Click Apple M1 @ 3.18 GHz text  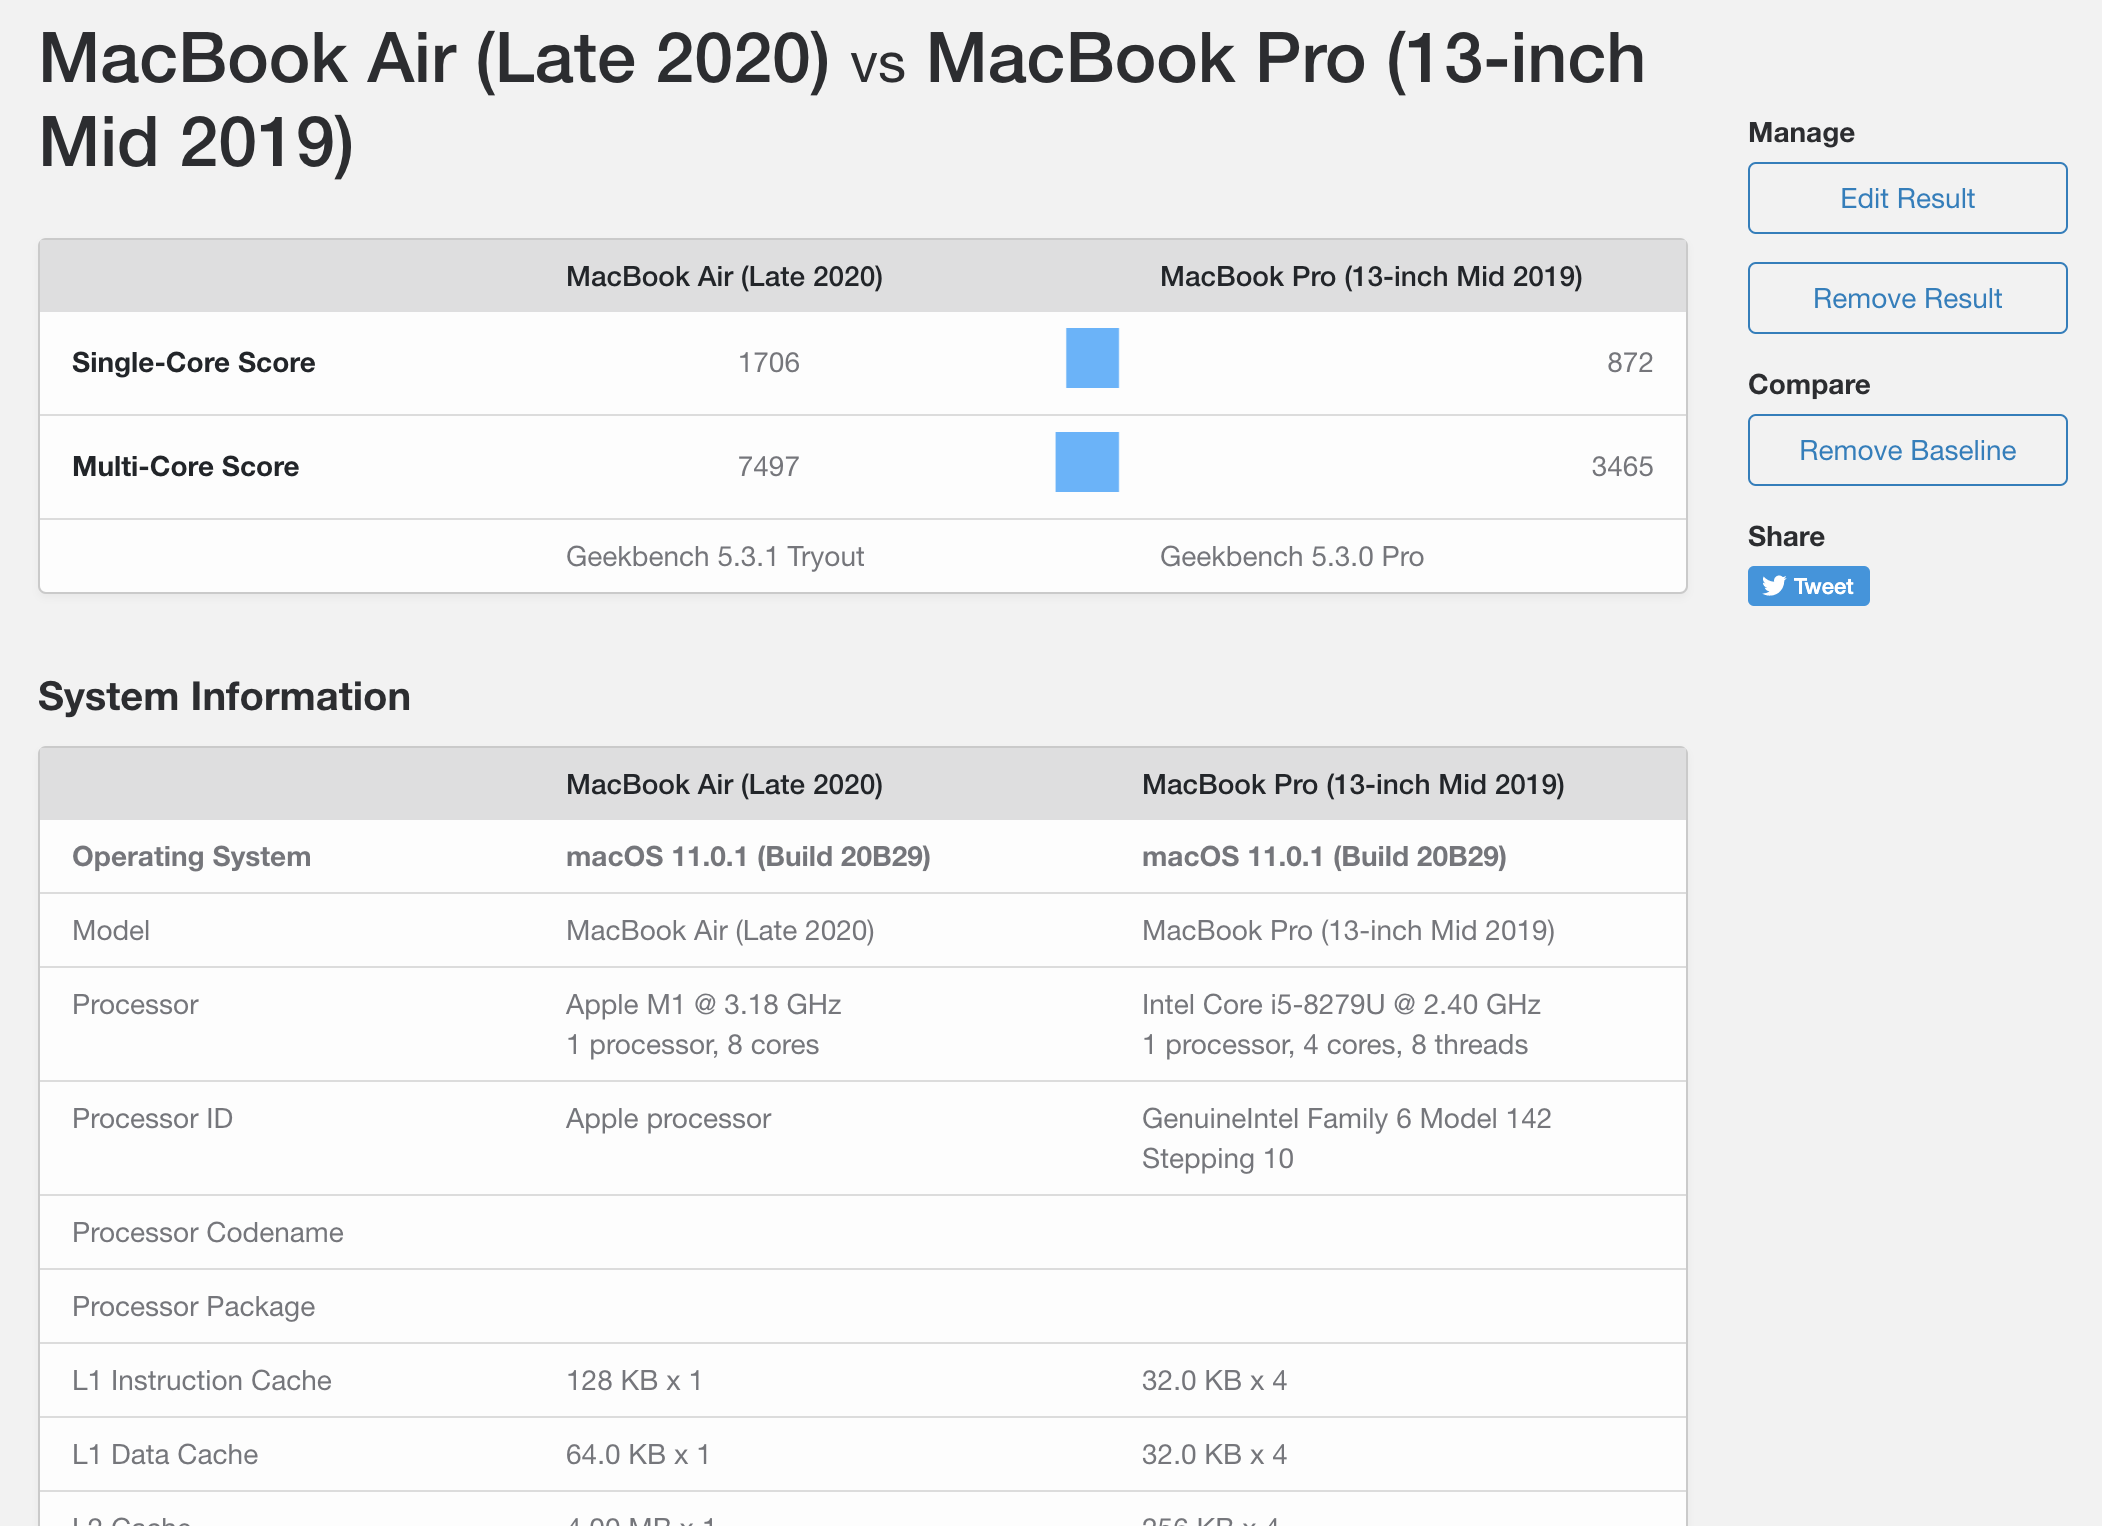click(x=703, y=1005)
